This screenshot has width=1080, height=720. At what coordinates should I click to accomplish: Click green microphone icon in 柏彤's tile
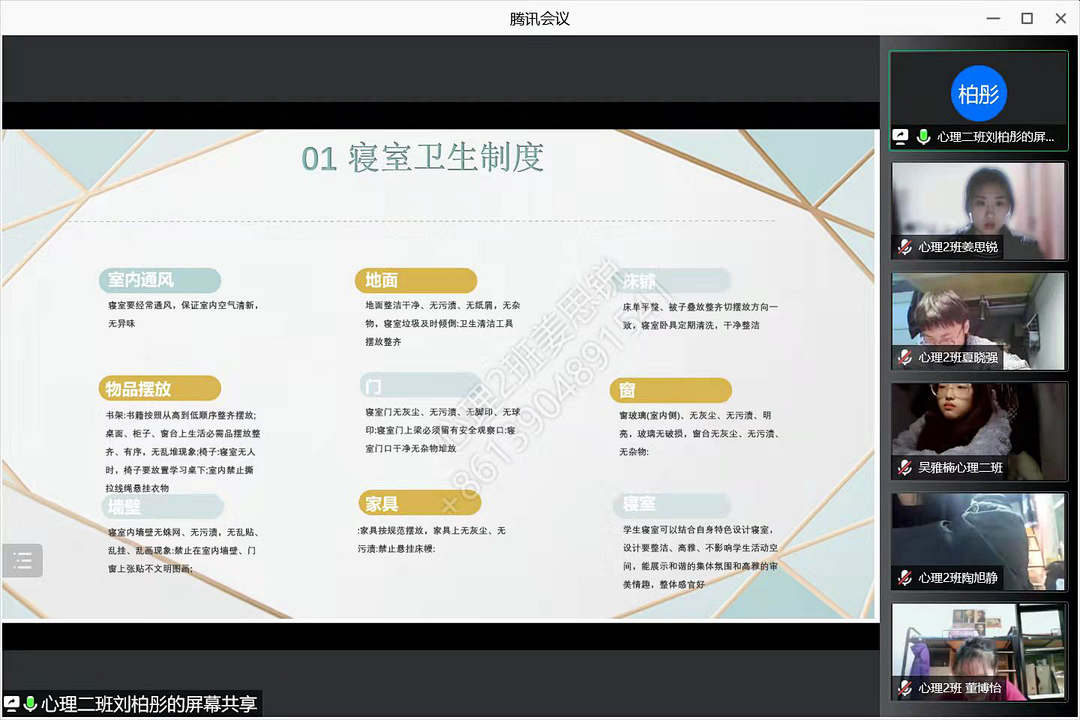click(923, 137)
